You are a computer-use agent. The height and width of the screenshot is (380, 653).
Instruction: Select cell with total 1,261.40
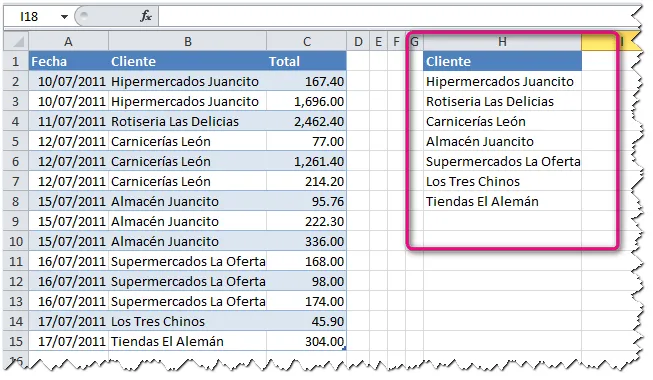[307, 161]
